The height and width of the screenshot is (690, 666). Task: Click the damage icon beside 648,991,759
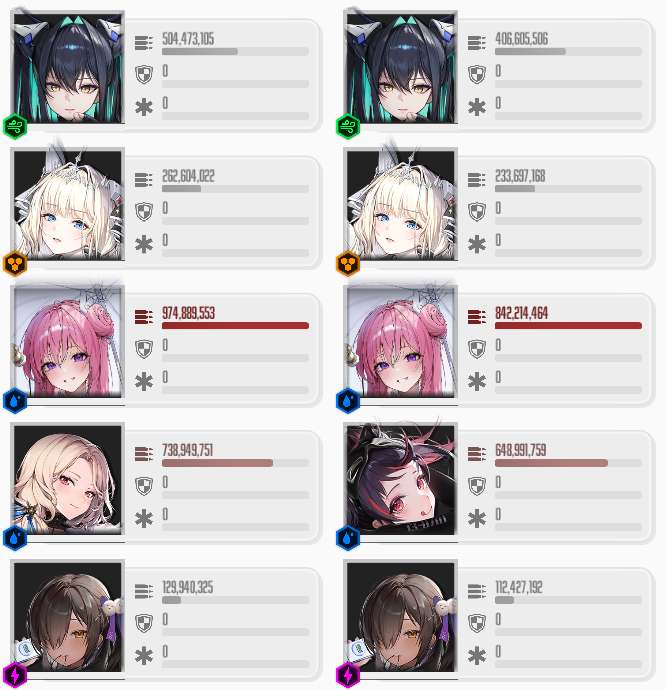click(477, 454)
